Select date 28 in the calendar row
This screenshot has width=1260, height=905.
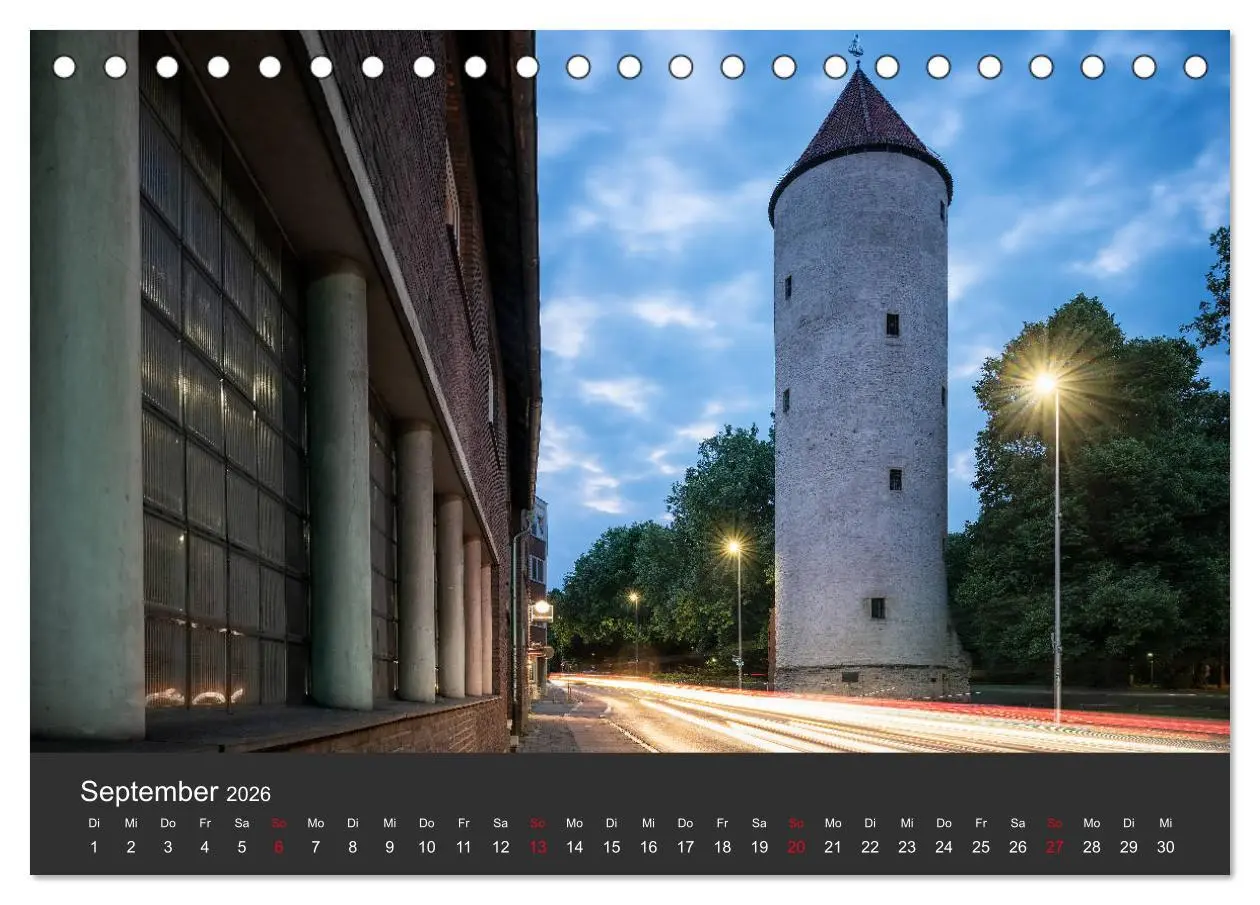[1092, 847]
